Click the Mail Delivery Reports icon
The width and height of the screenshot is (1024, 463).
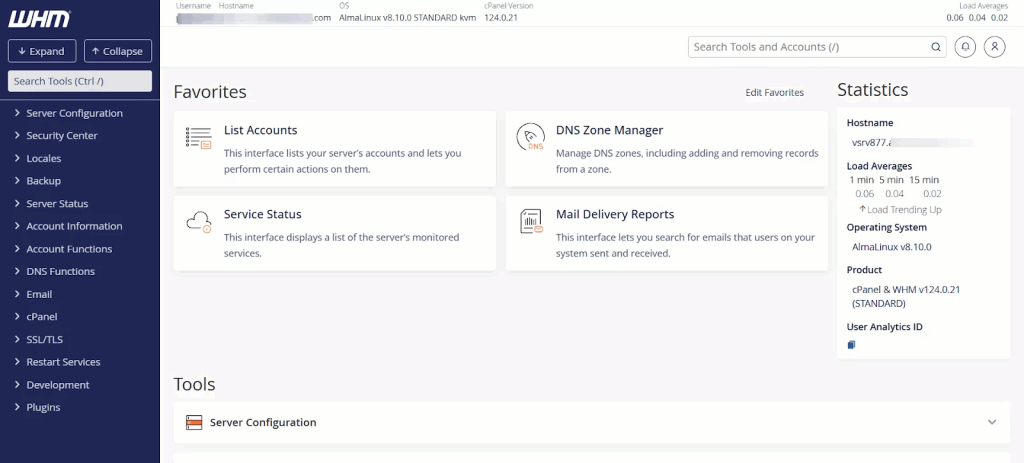[530, 222]
